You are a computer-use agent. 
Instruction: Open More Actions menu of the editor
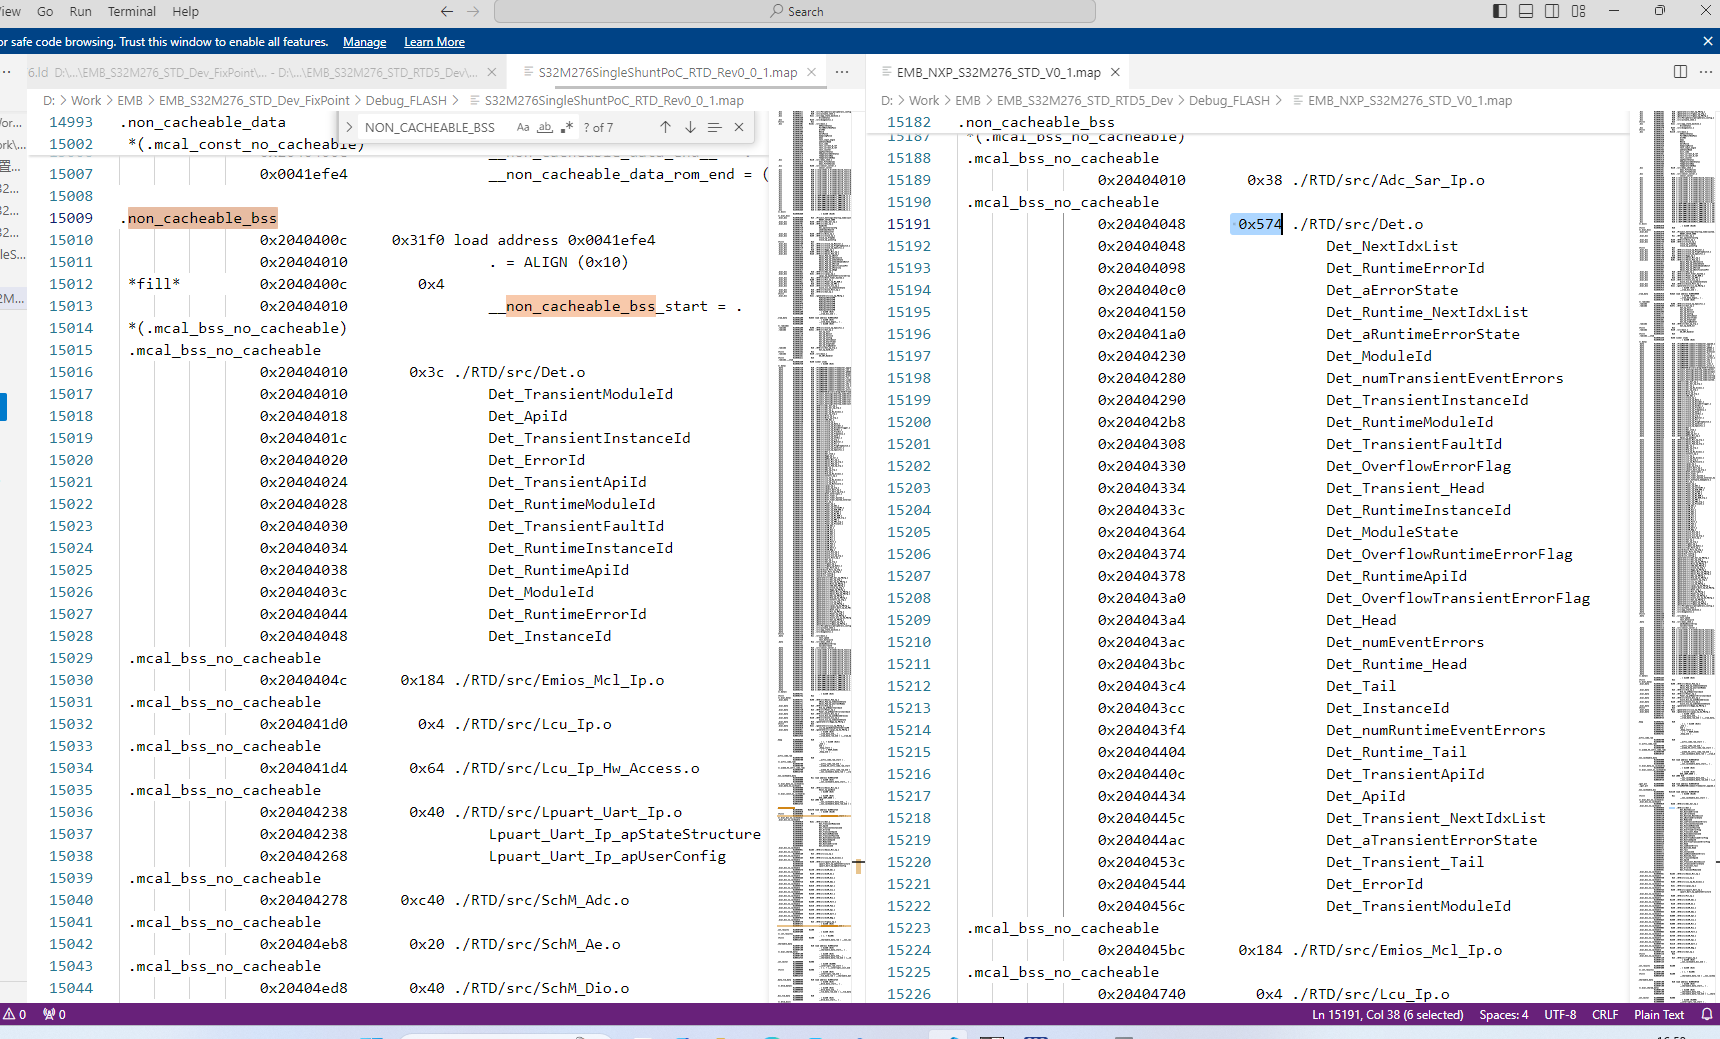click(x=843, y=72)
